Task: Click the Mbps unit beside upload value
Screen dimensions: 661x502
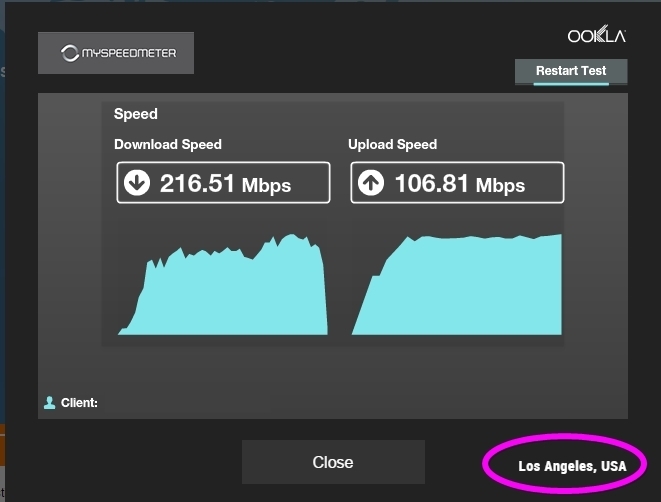Action: coord(500,186)
